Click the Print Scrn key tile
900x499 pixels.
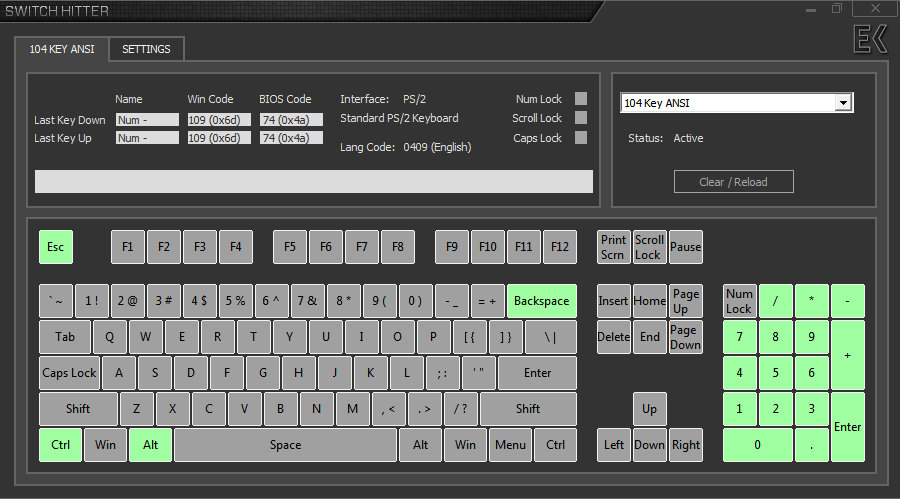click(x=613, y=247)
